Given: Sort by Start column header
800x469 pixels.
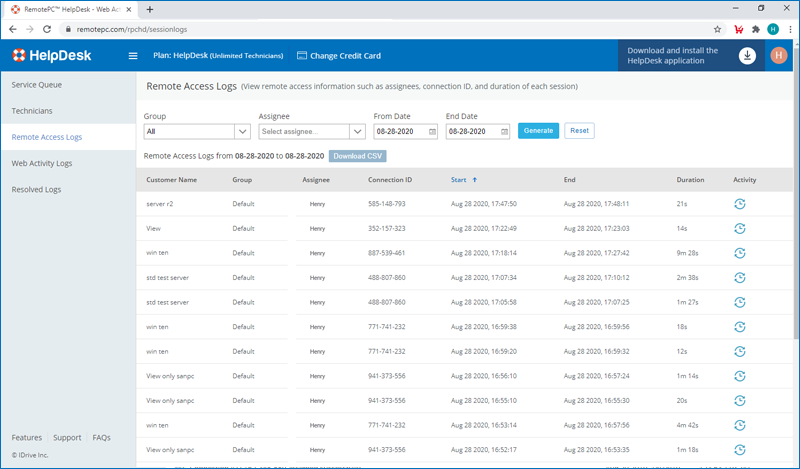Looking at the screenshot, I should [462, 180].
